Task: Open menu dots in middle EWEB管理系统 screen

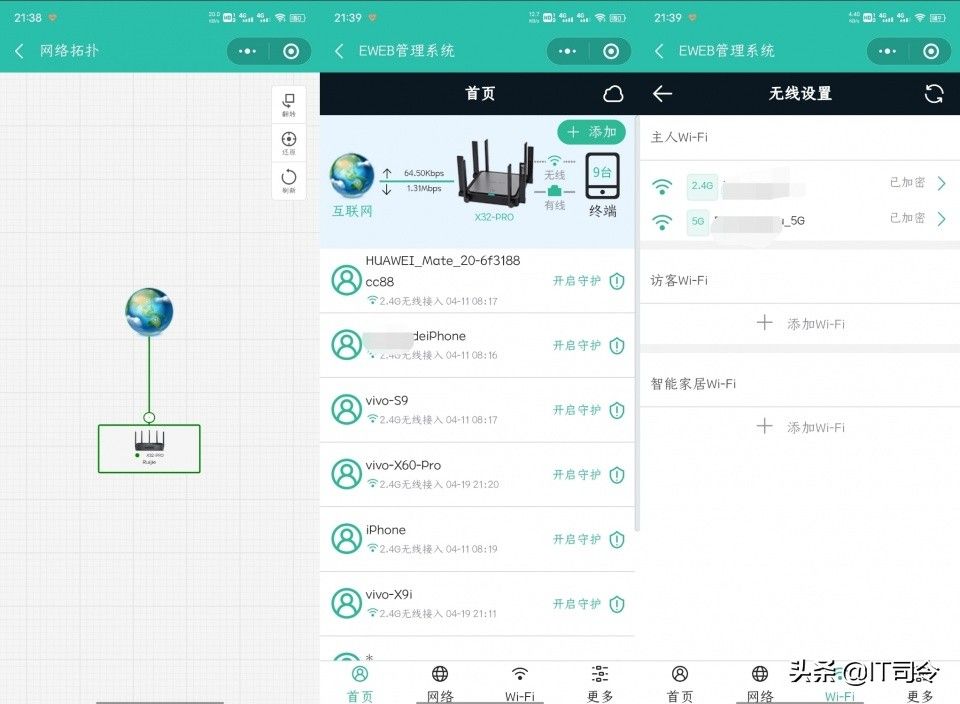Action: (x=568, y=51)
